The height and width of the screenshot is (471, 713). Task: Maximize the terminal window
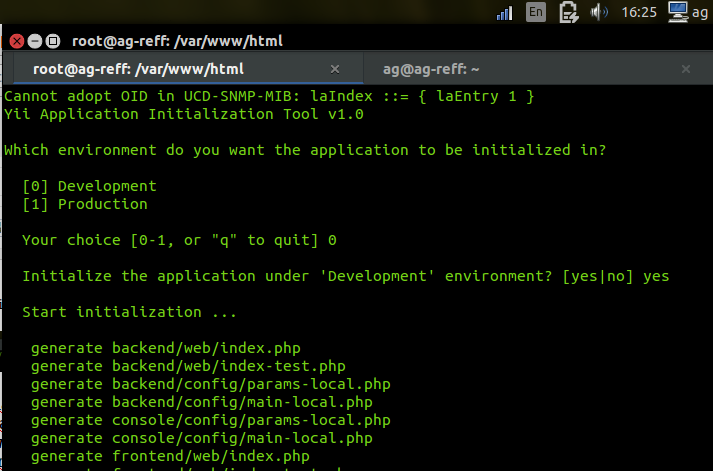[x=53, y=41]
